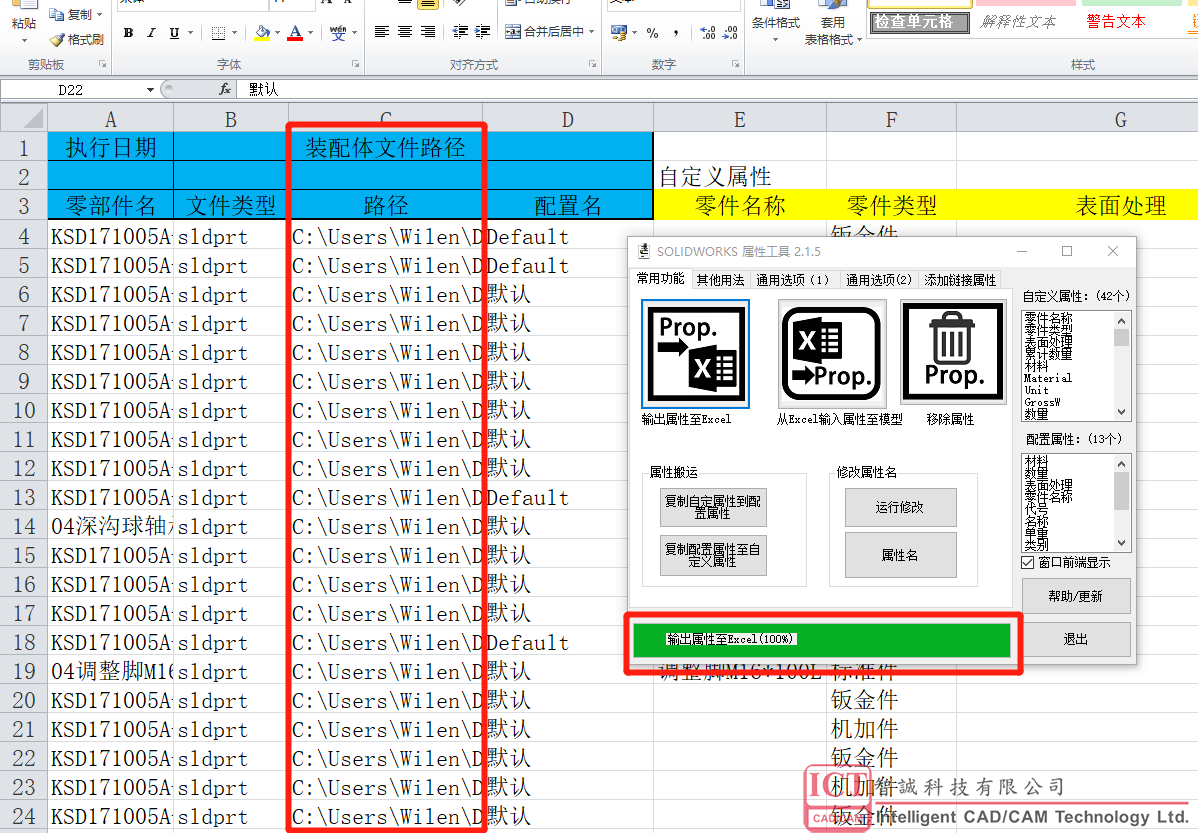Screen dimensions: 1198x833
Task: Open the 复制 copy dropdown arrow
Action: click(x=99, y=15)
